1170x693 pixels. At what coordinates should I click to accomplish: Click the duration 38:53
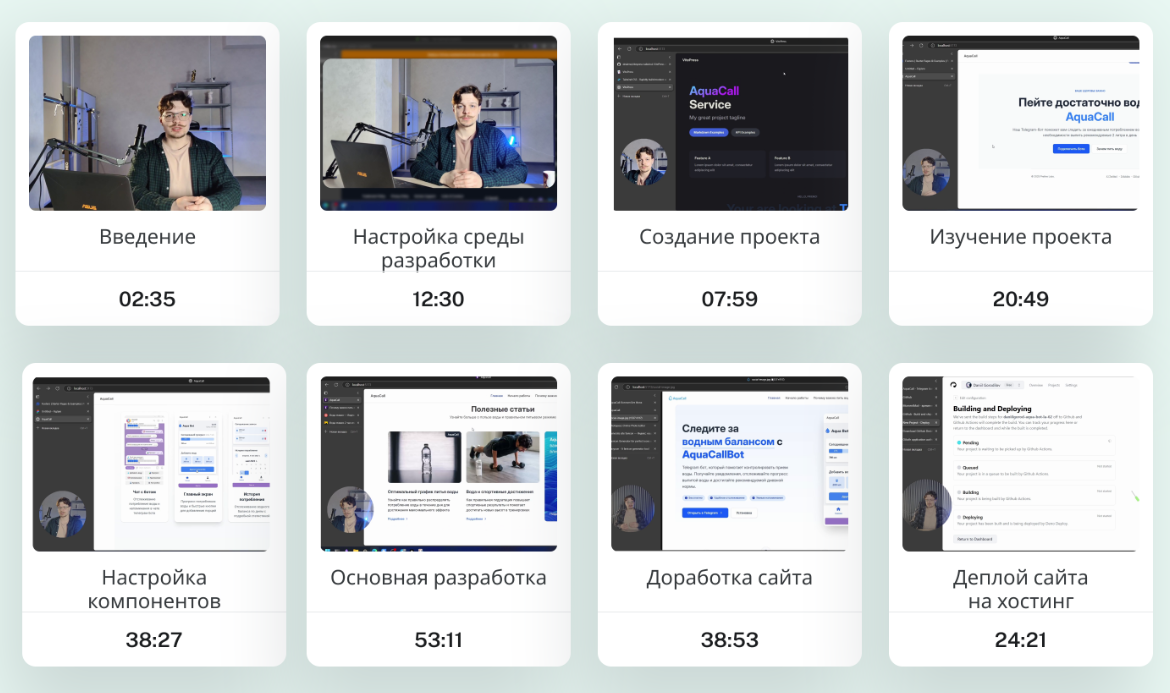(x=729, y=640)
